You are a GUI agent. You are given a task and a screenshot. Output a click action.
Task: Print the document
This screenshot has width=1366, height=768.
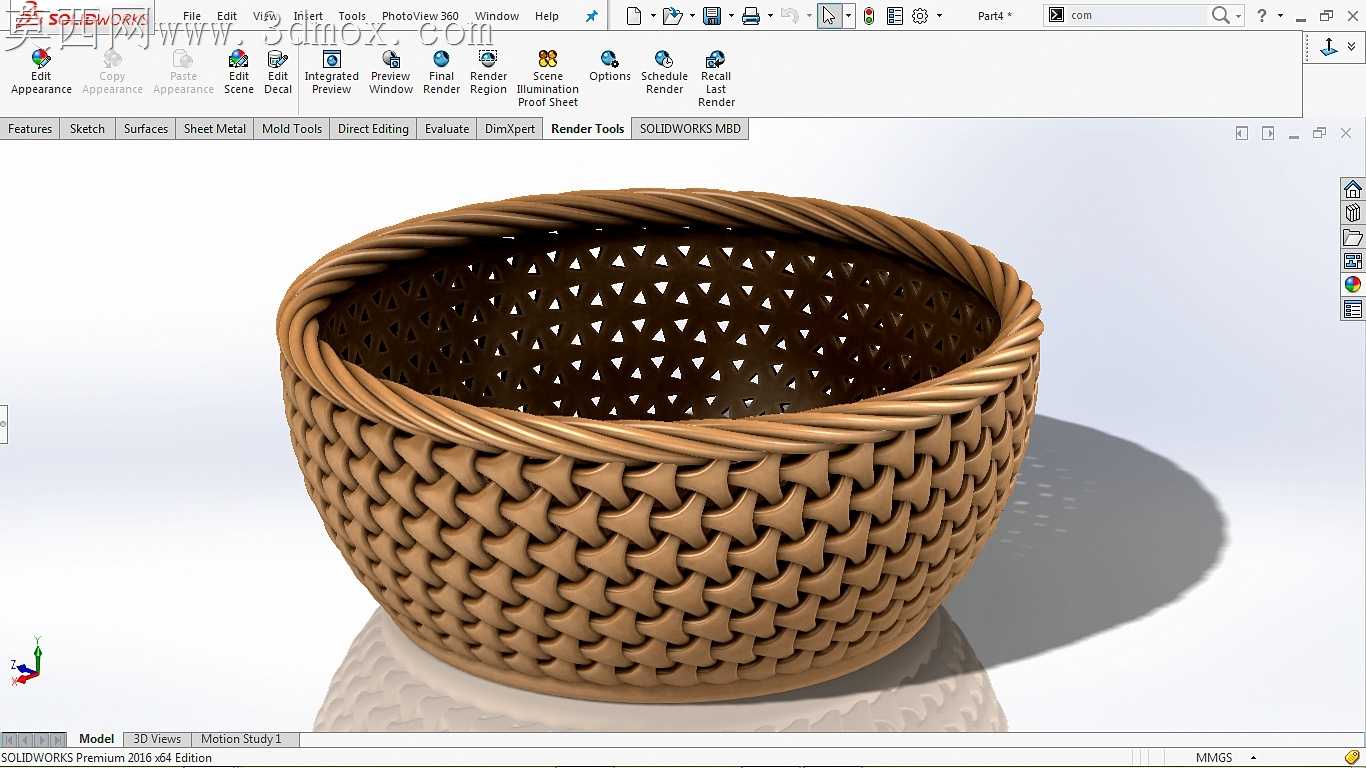coord(751,16)
